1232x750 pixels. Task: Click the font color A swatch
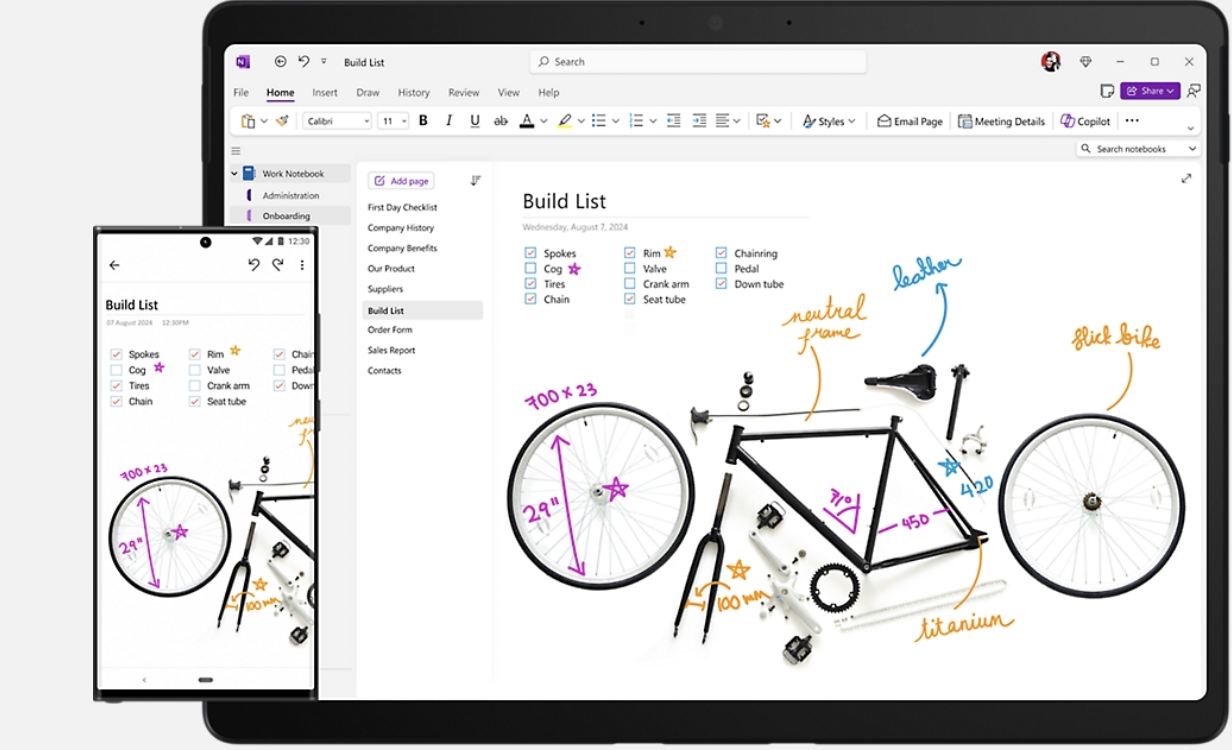[527, 121]
